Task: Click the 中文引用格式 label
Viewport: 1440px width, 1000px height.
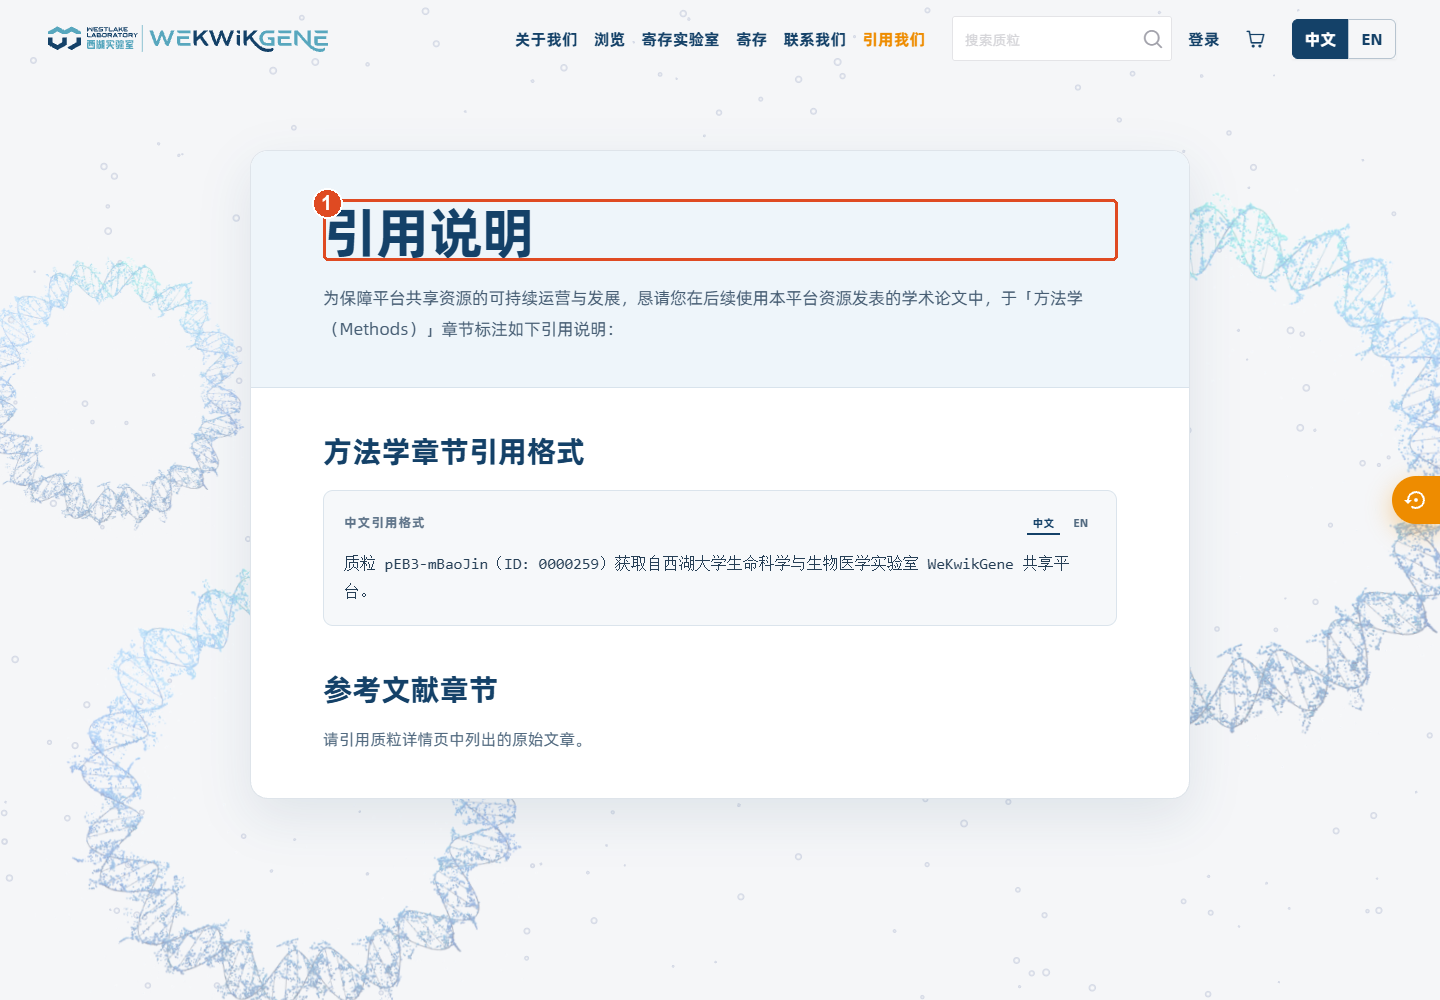Action: click(384, 523)
